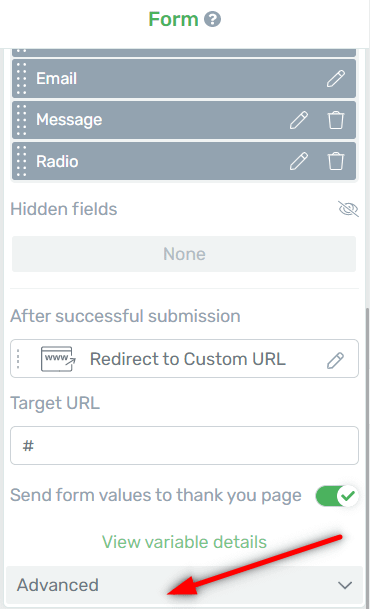This screenshot has height=609, width=370.
Task: Delete the Message field with trash icon
Action: 335,120
